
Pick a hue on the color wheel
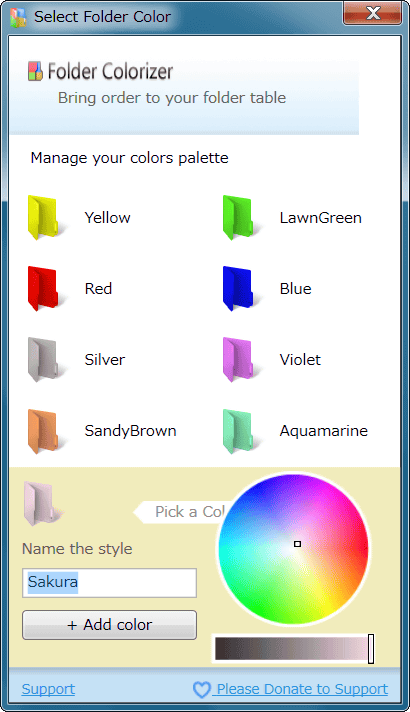click(x=293, y=549)
